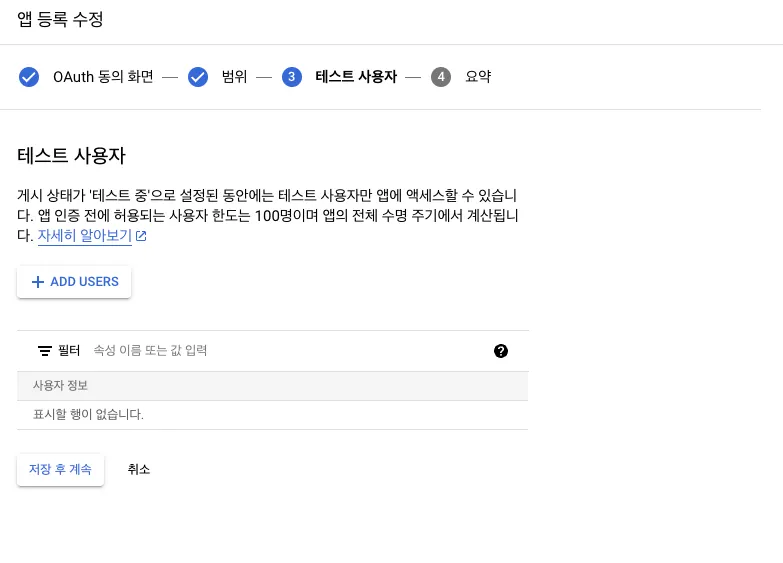The image size is (783, 563).
Task: Click the plus icon in ADD USERS
Action: pos(38,282)
